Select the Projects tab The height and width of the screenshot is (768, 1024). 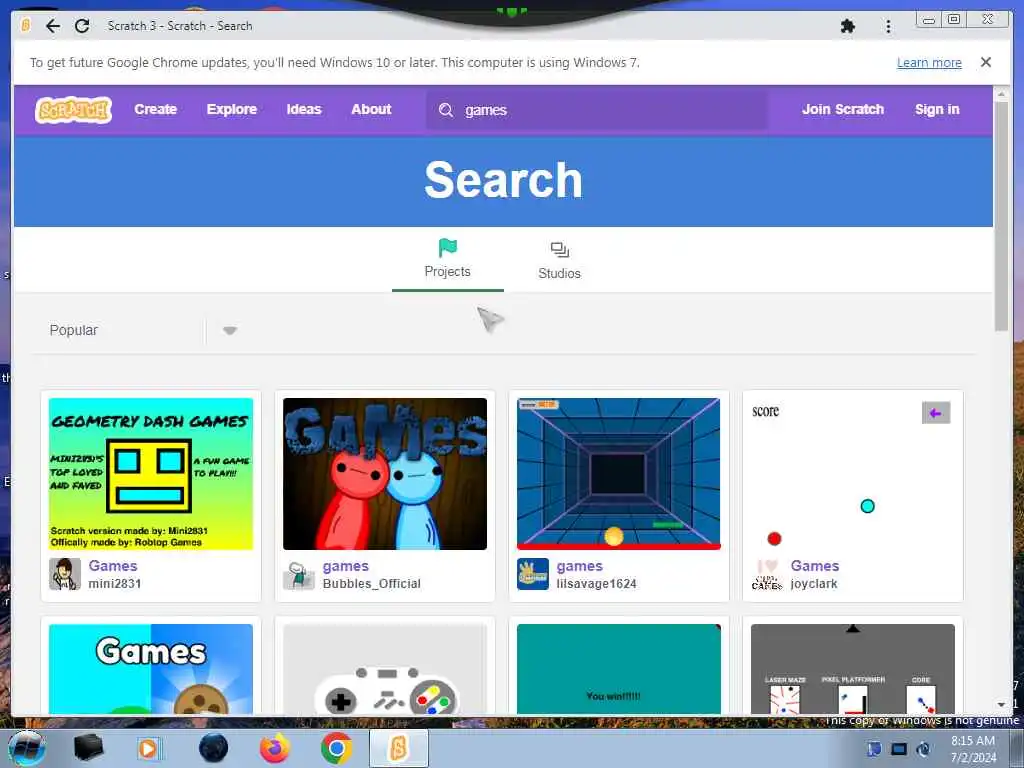tap(447, 260)
